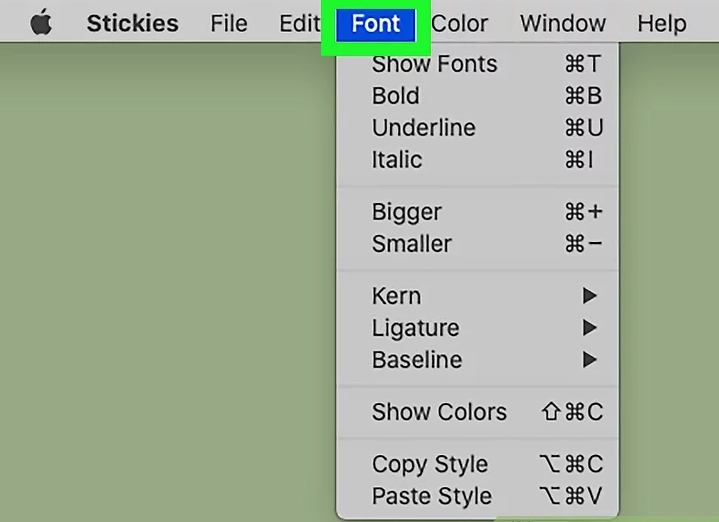The width and height of the screenshot is (719, 522).
Task: Select the Paste Style menu item
Action: pyautogui.click(x=432, y=496)
